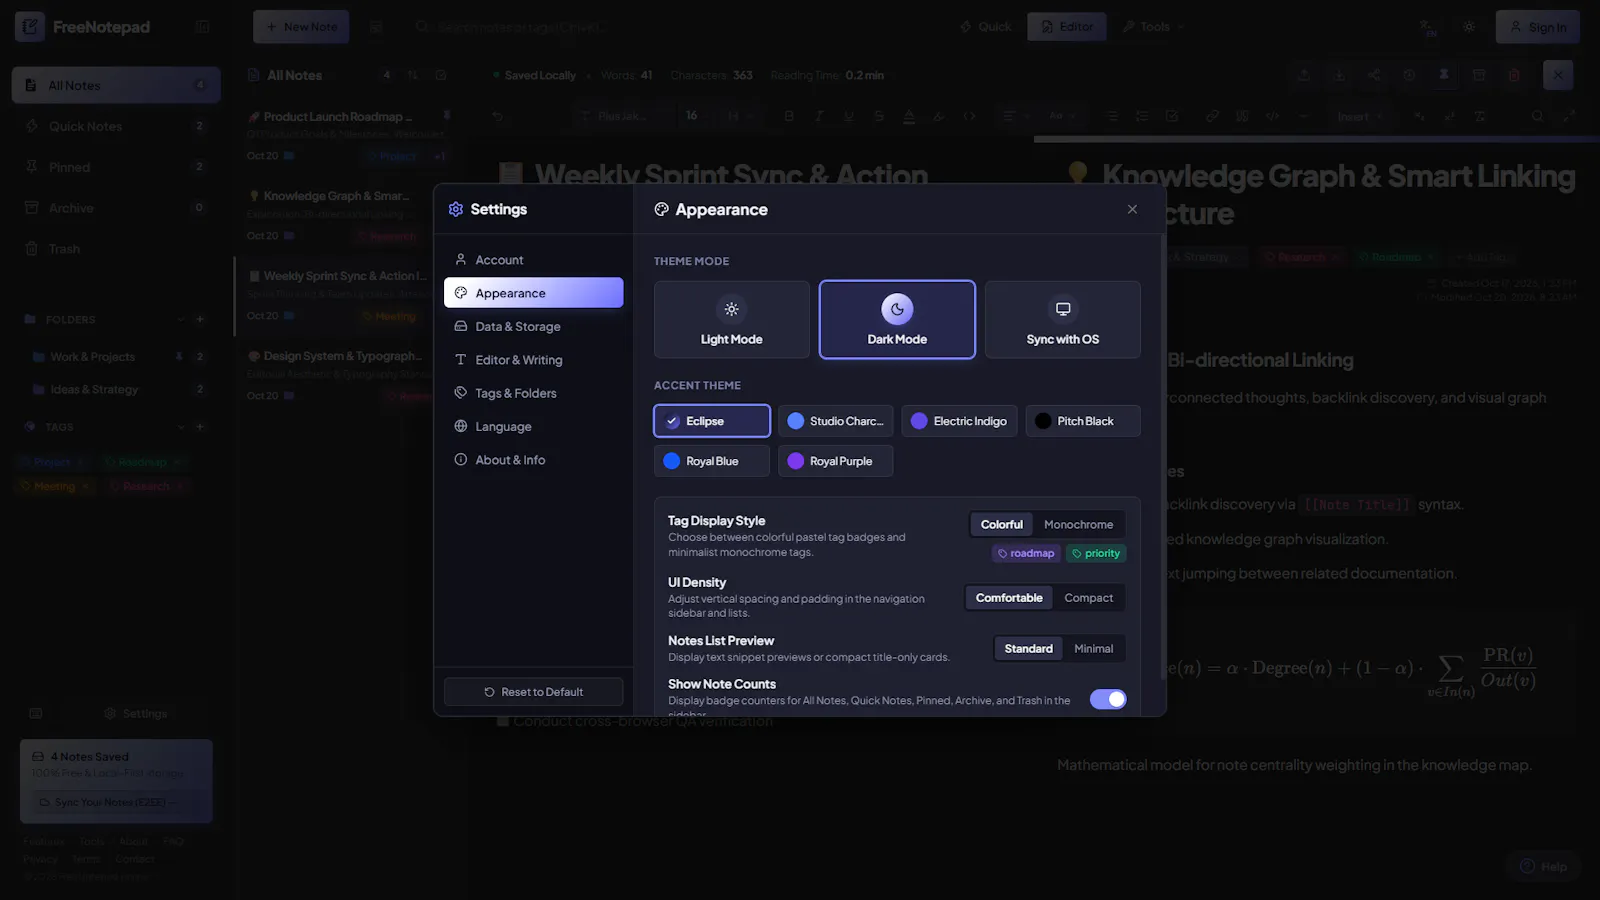
Task: Open the Account settings section
Action: tap(533, 260)
